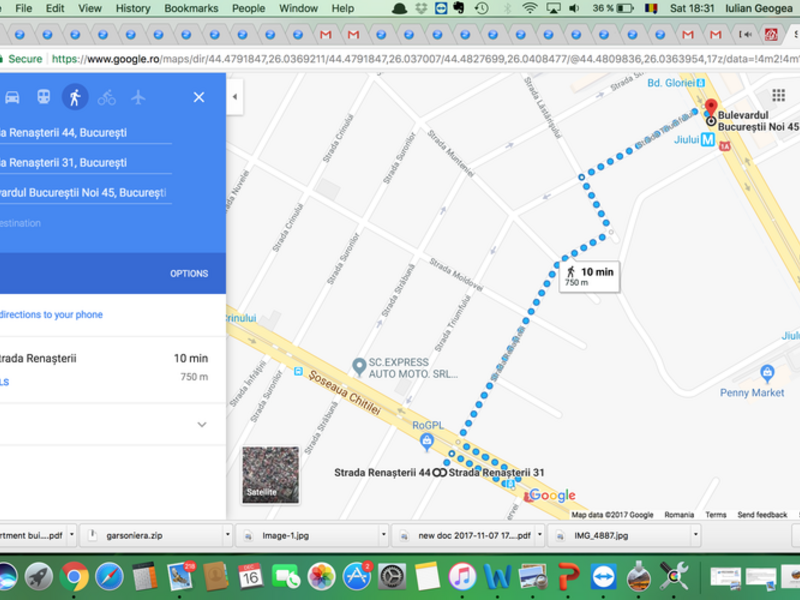This screenshot has height=600, width=800.
Task: Click the SC.EXPRESS AUTO MOTO place pin
Action: coord(358,368)
